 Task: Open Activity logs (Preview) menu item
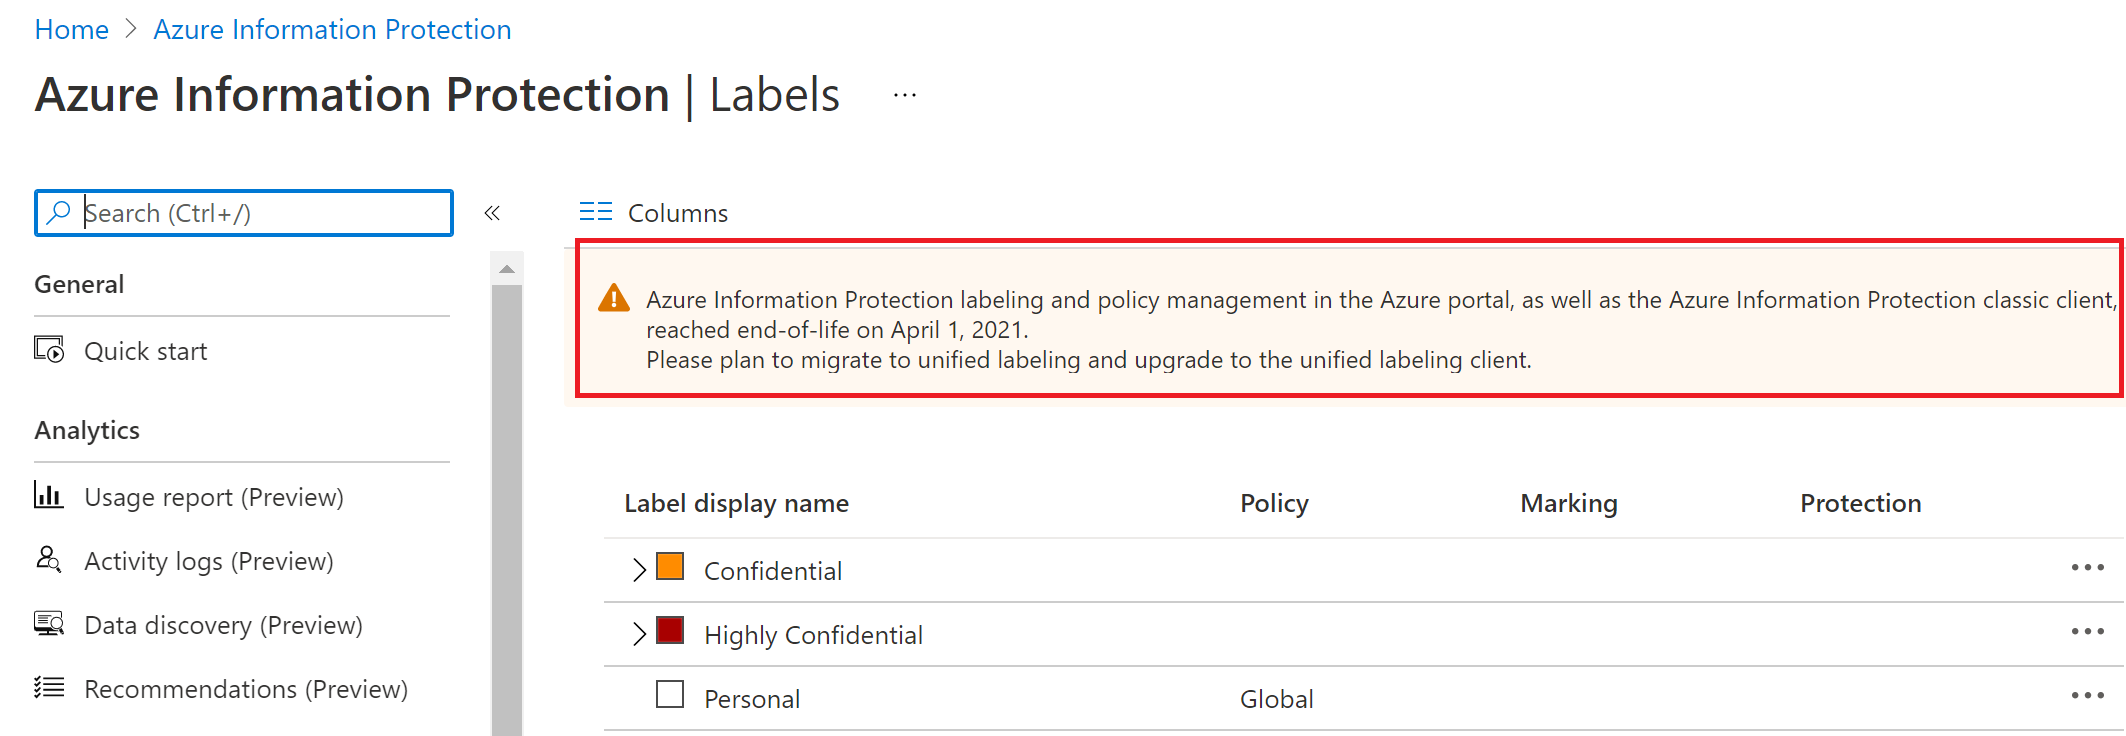point(208,561)
